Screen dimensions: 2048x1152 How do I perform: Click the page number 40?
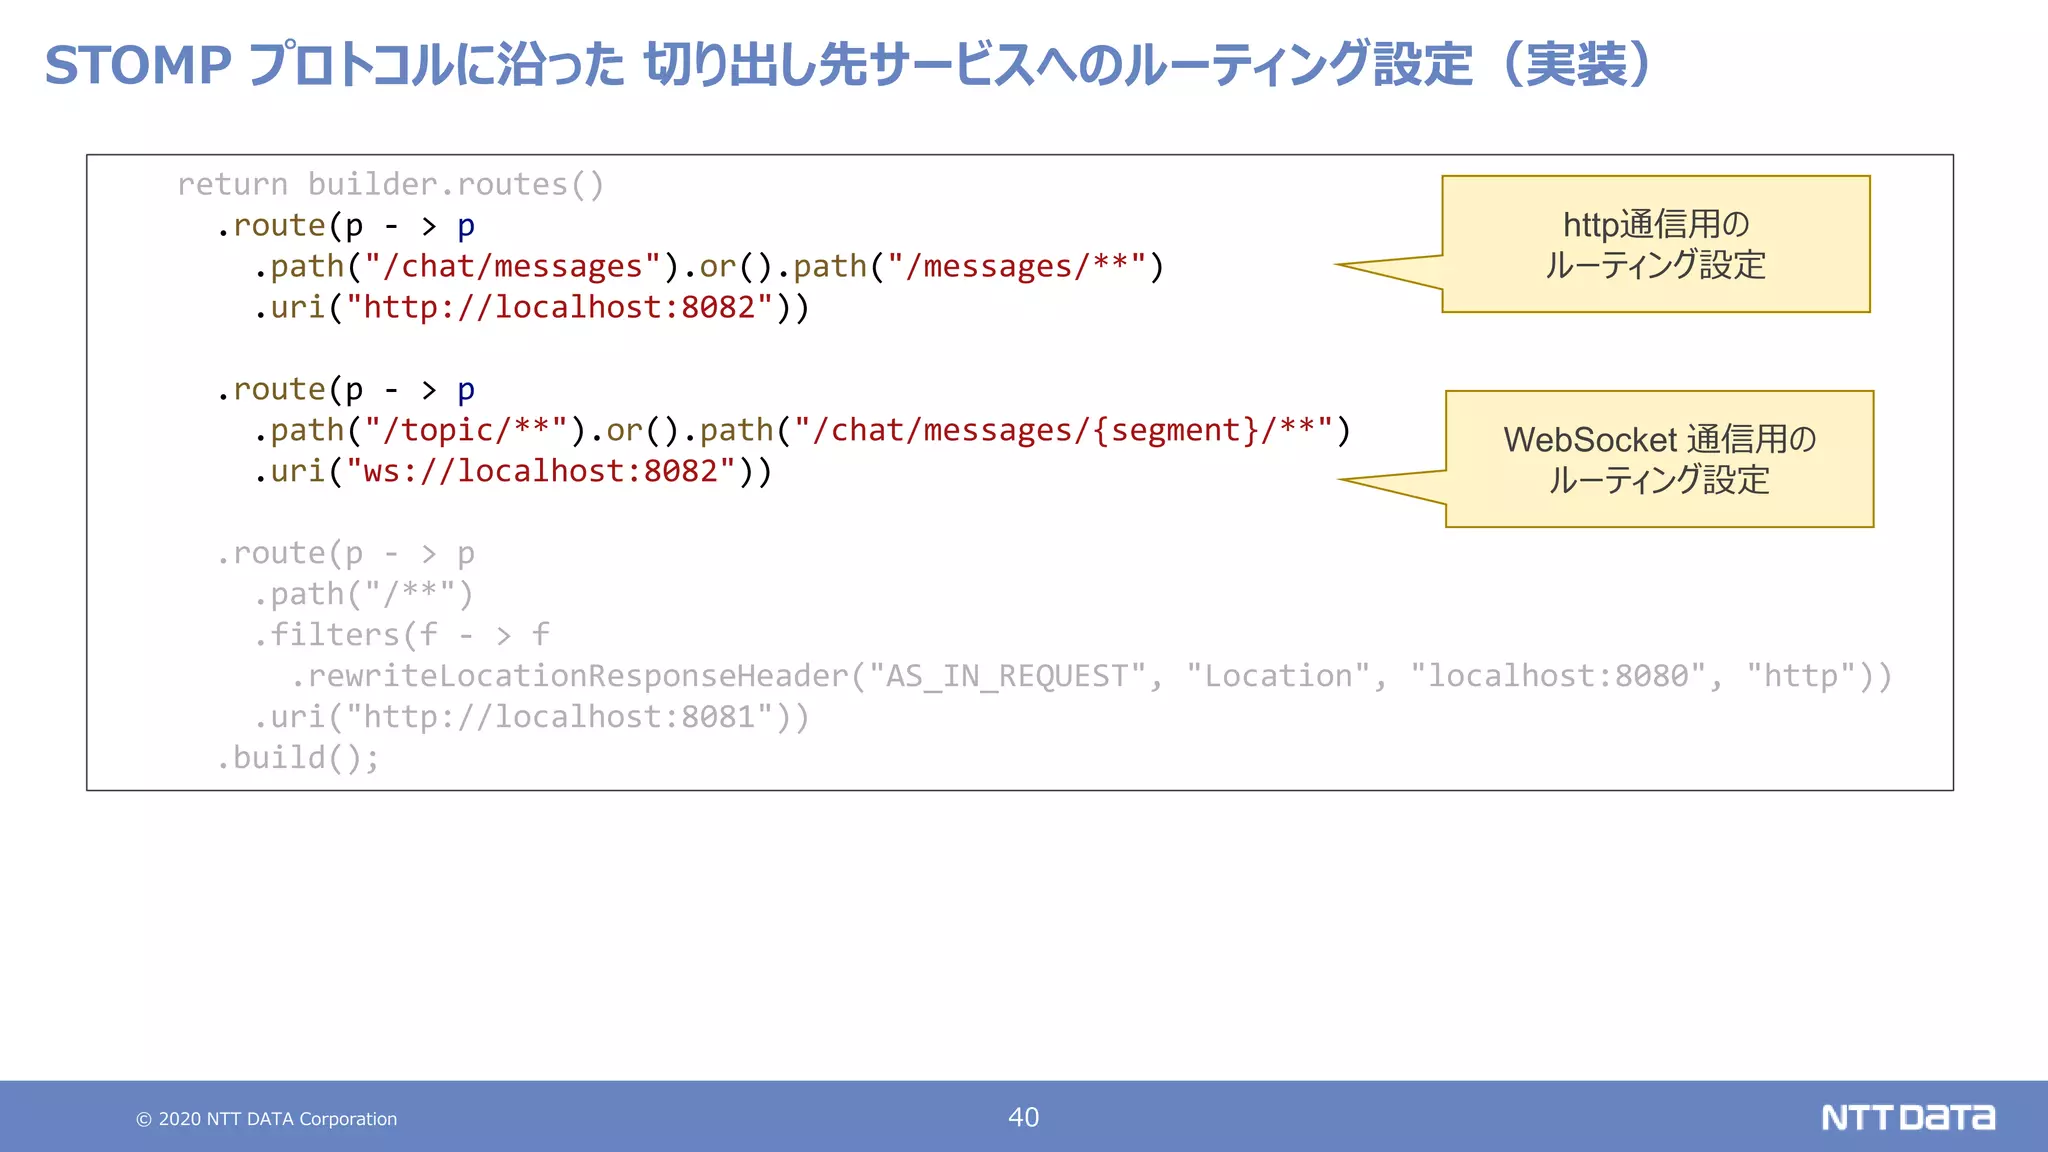tap(1023, 1117)
